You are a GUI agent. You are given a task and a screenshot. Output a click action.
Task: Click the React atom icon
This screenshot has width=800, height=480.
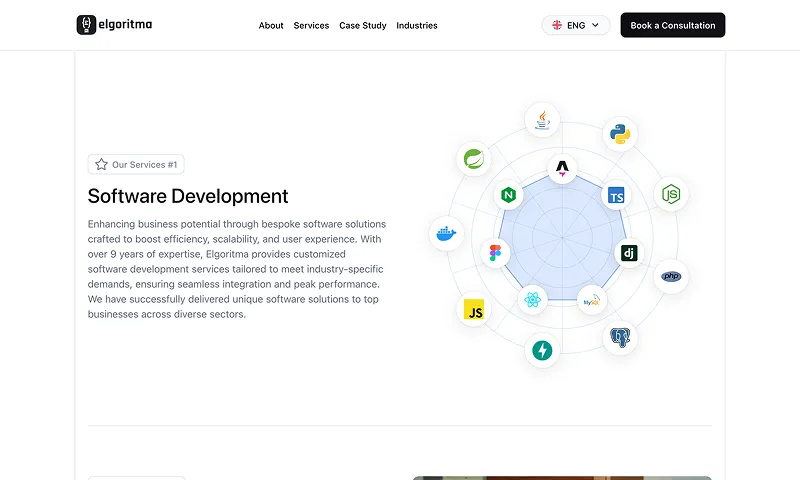point(532,299)
